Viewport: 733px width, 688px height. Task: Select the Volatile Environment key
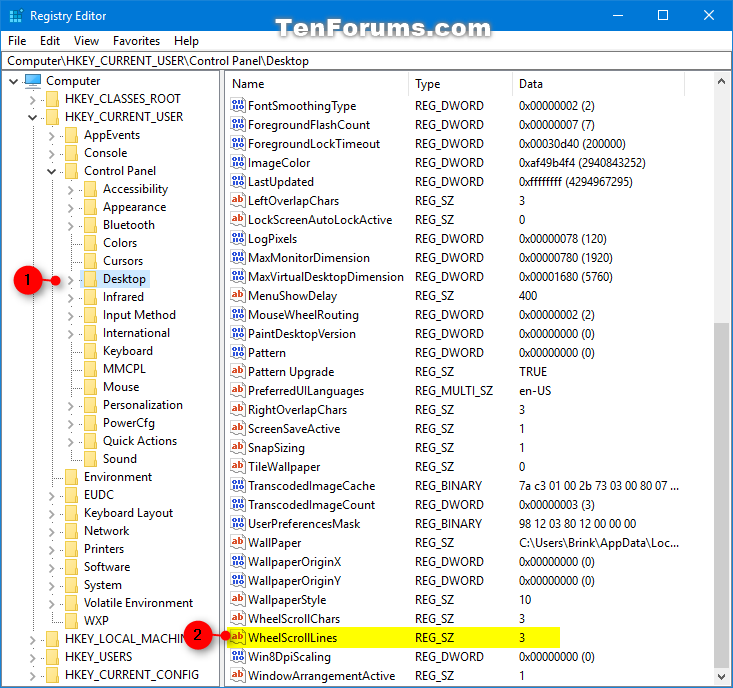[x=138, y=603]
